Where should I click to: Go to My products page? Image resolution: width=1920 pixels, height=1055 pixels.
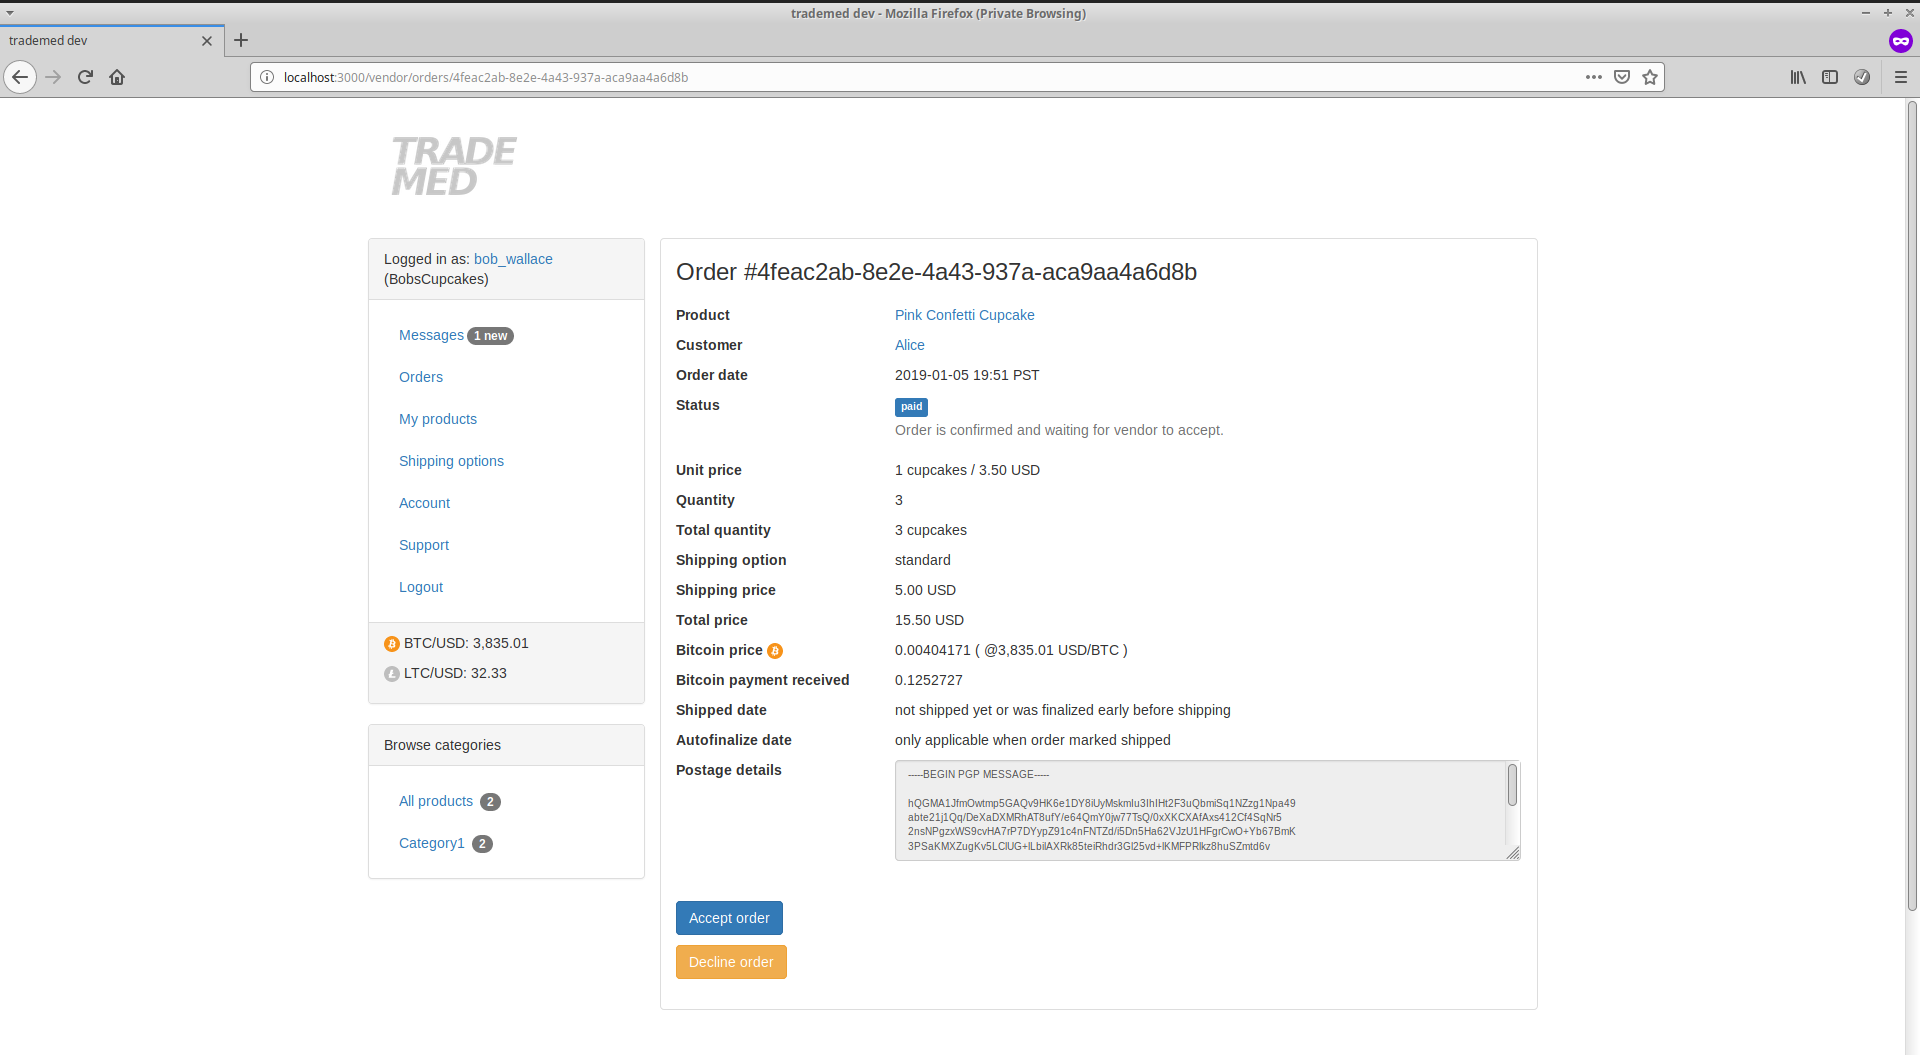[x=437, y=419]
